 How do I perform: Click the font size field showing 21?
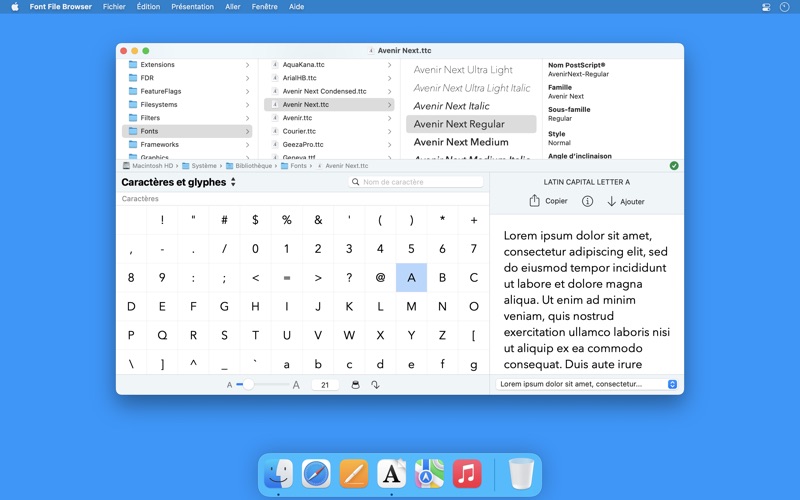coord(325,385)
